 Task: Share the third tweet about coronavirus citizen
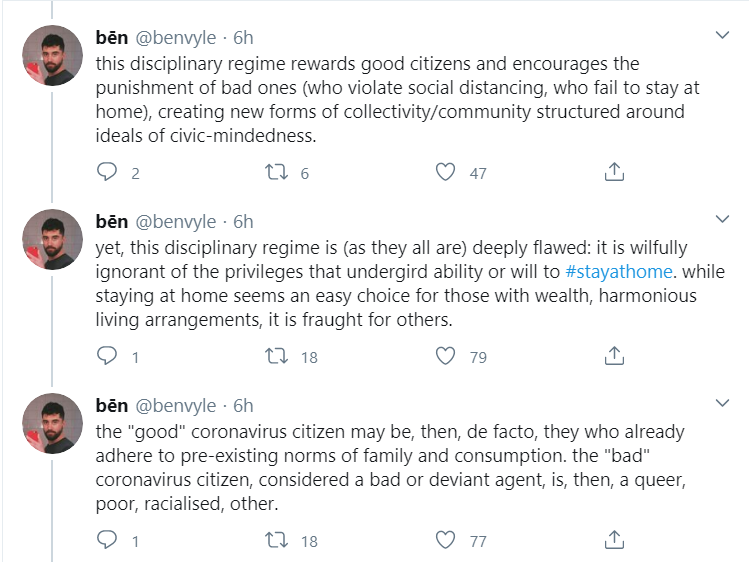coord(615,540)
